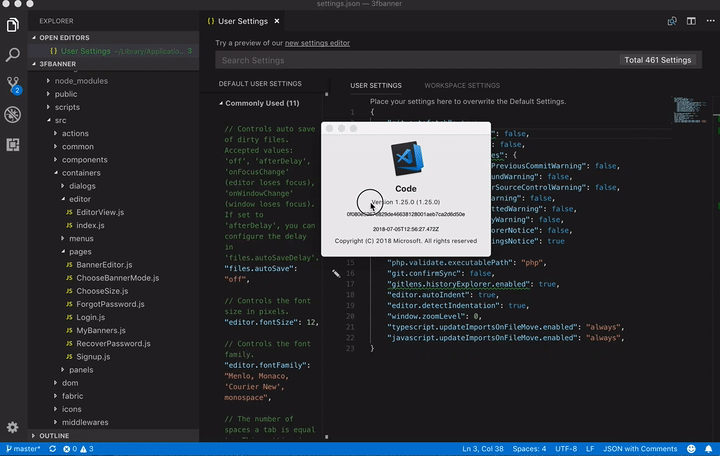Click the braces icon of User Settings in Open Editors
This screenshot has height=456, width=720.
coord(54,51)
